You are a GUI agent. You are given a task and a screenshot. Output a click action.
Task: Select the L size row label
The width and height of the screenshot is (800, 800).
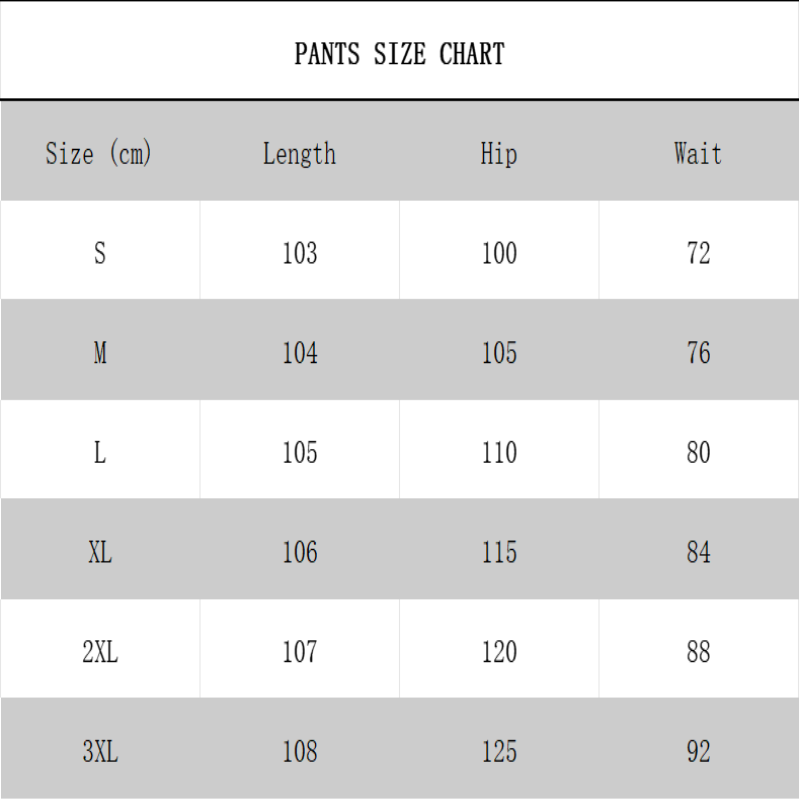(x=100, y=453)
